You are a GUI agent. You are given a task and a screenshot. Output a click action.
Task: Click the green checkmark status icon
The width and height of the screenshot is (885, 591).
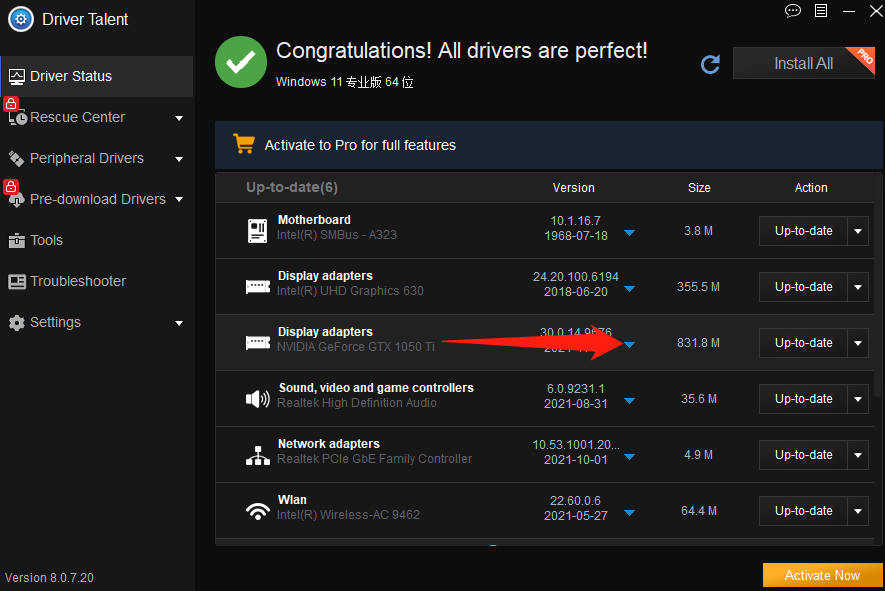[x=241, y=62]
